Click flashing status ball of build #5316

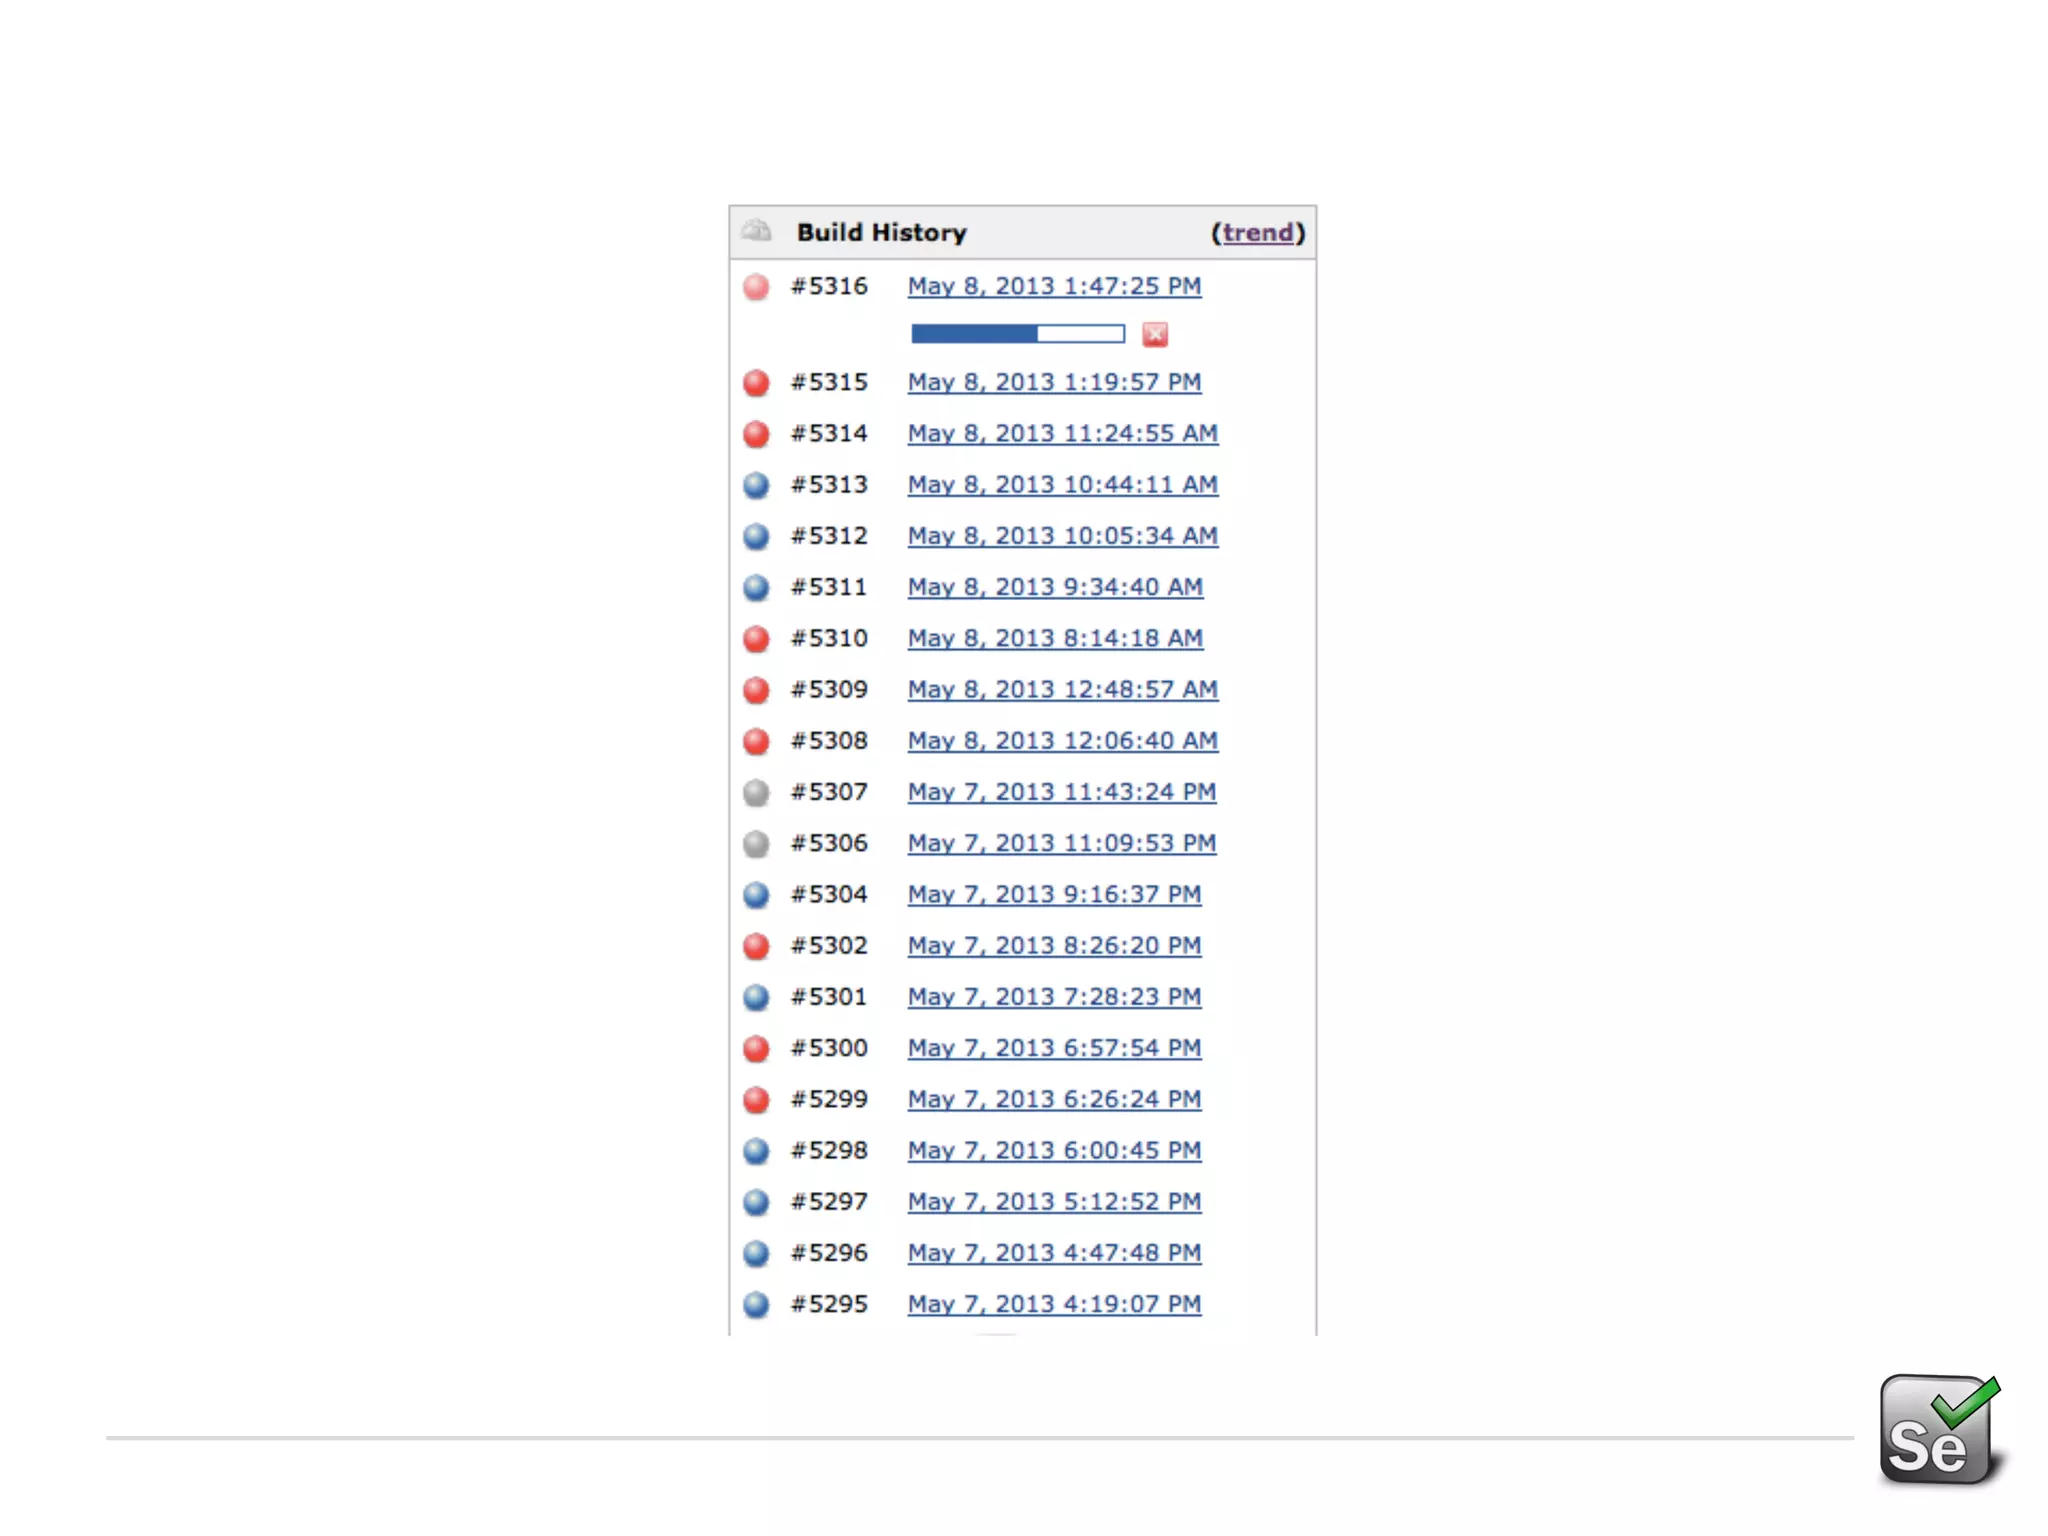pyautogui.click(x=757, y=287)
